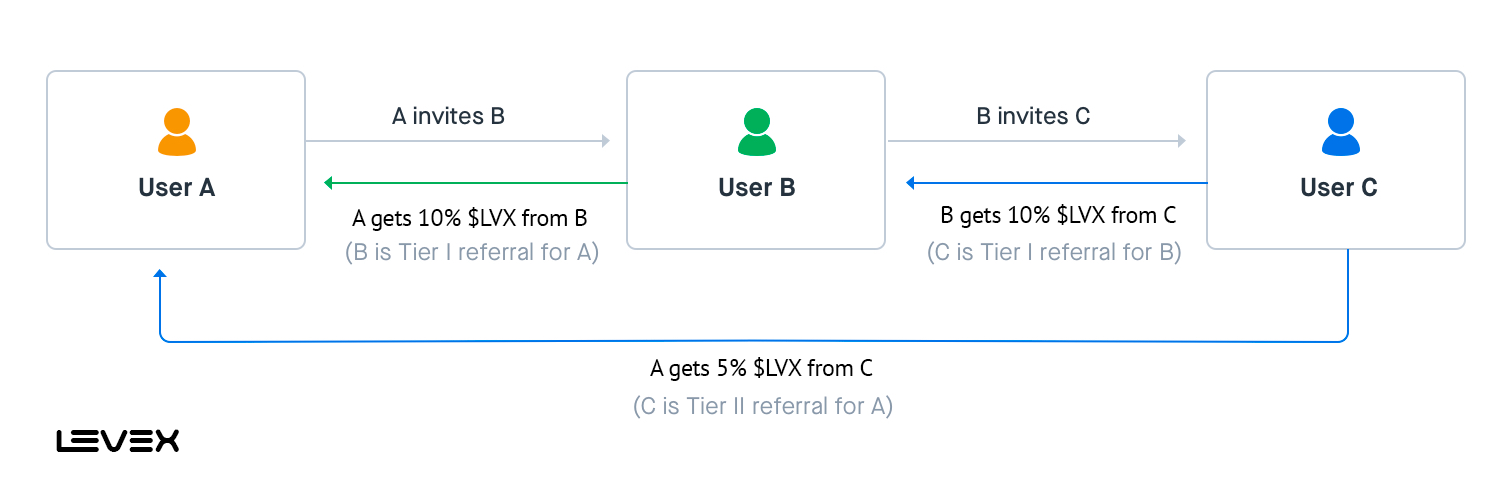The image size is (1500, 482).
Task: Click the blue upward arrowhead below User A
Action: (160, 274)
